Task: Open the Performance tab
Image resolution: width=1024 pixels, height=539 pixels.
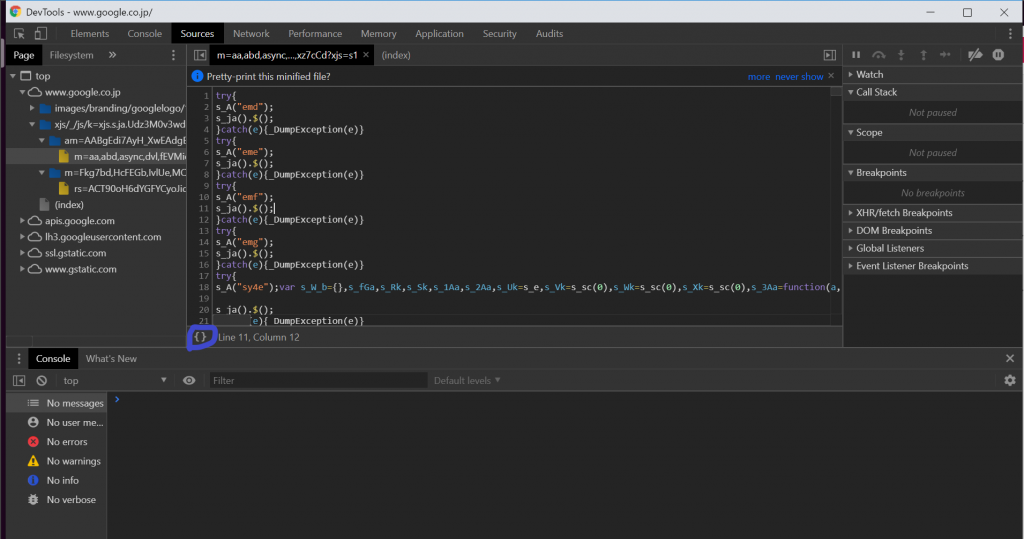Action: pyautogui.click(x=315, y=33)
